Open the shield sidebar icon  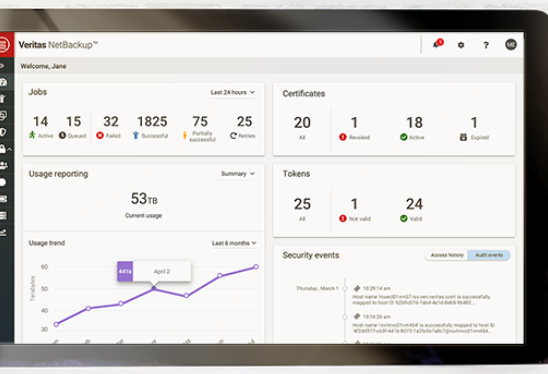pyautogui.click(x=3, y=132)
